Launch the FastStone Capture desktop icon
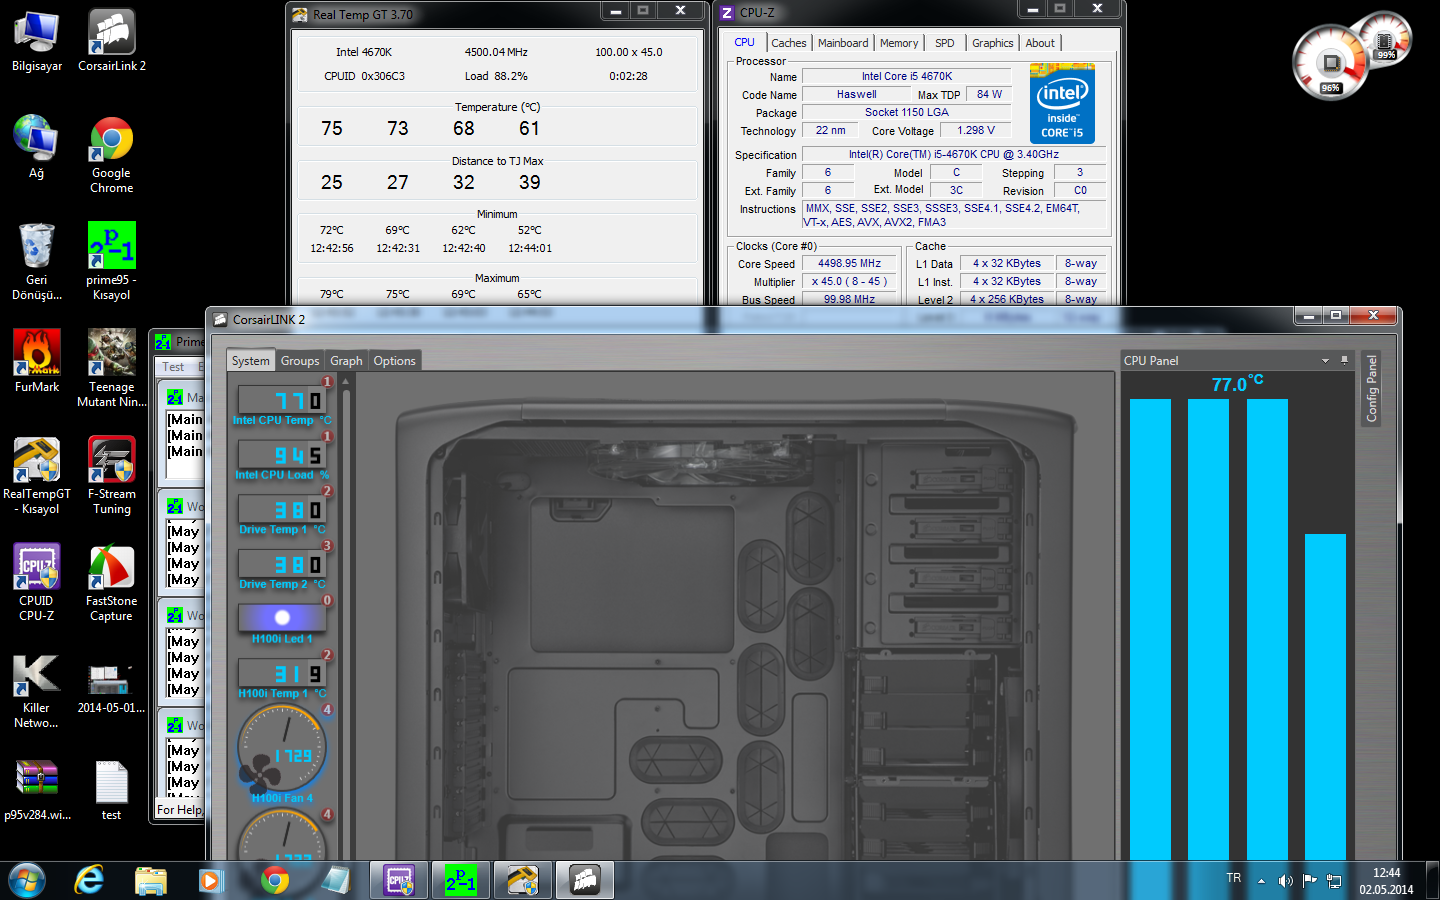This screenshot has height=900, width=1440. [x=112, y=582]
